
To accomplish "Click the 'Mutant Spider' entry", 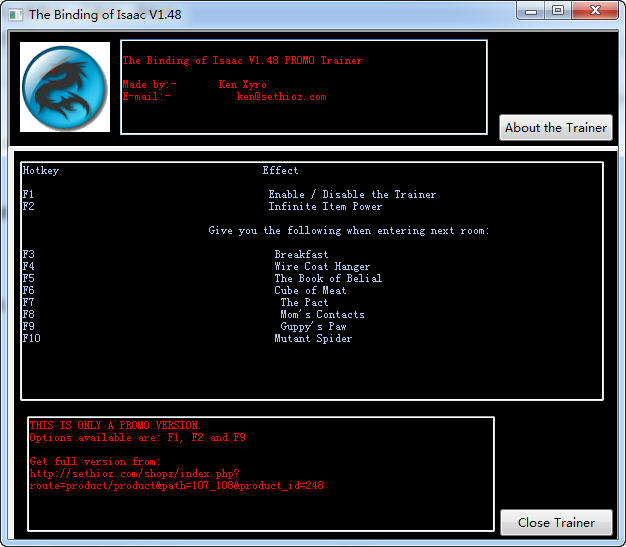I will point(313,338).
